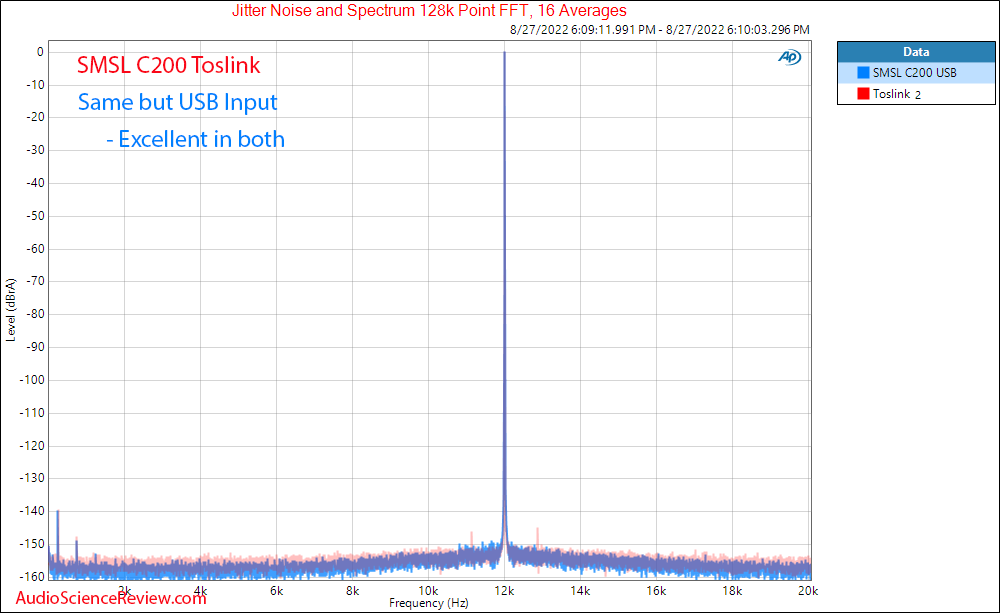This screenshot has height=613, width=1000.
Task: Click the Level (dBrA) axis label
Action: (x=10, y=310)
